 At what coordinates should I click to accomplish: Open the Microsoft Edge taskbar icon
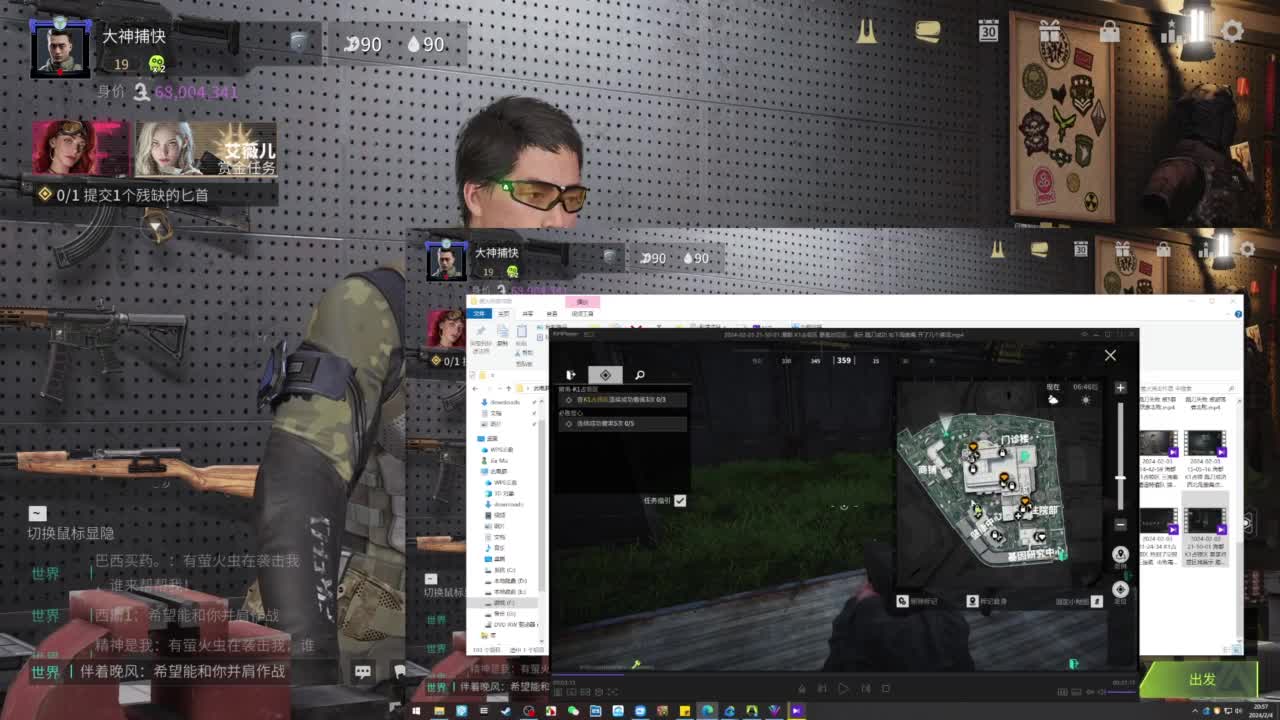pos(707,711)
